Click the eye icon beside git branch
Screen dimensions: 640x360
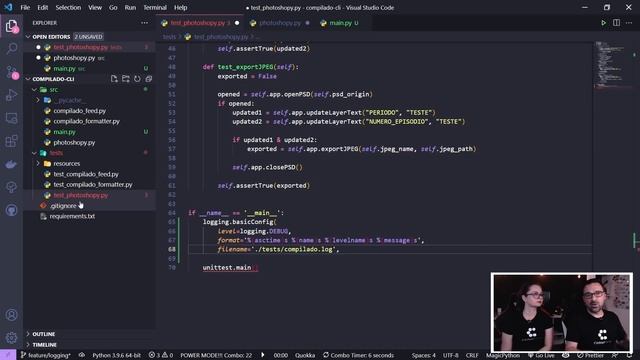point(82,355)
